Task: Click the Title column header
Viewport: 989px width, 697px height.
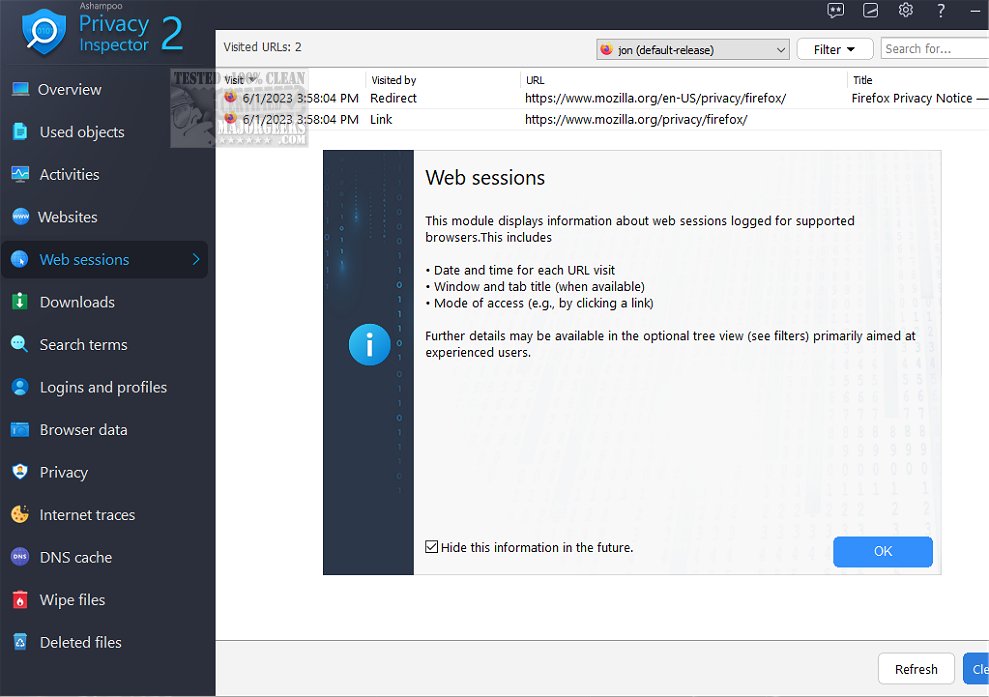Action: pyautogui.click(x=862, y=80)
